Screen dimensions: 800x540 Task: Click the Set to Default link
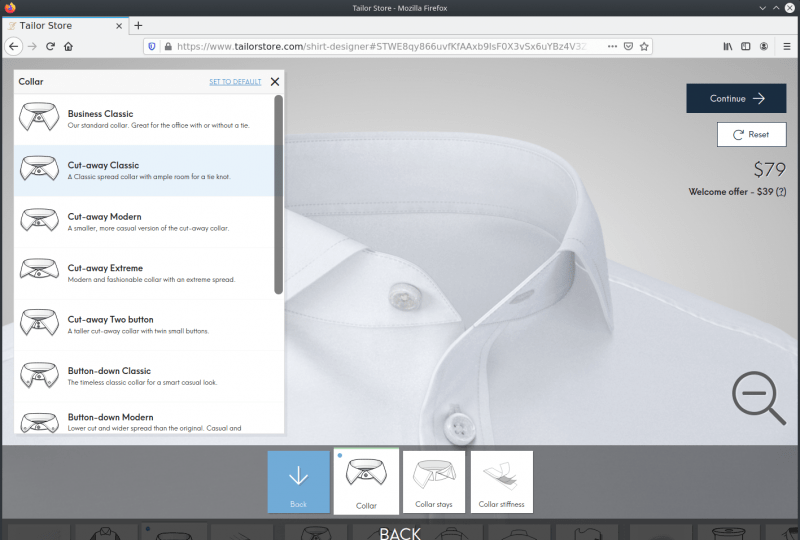pos(235,82)
